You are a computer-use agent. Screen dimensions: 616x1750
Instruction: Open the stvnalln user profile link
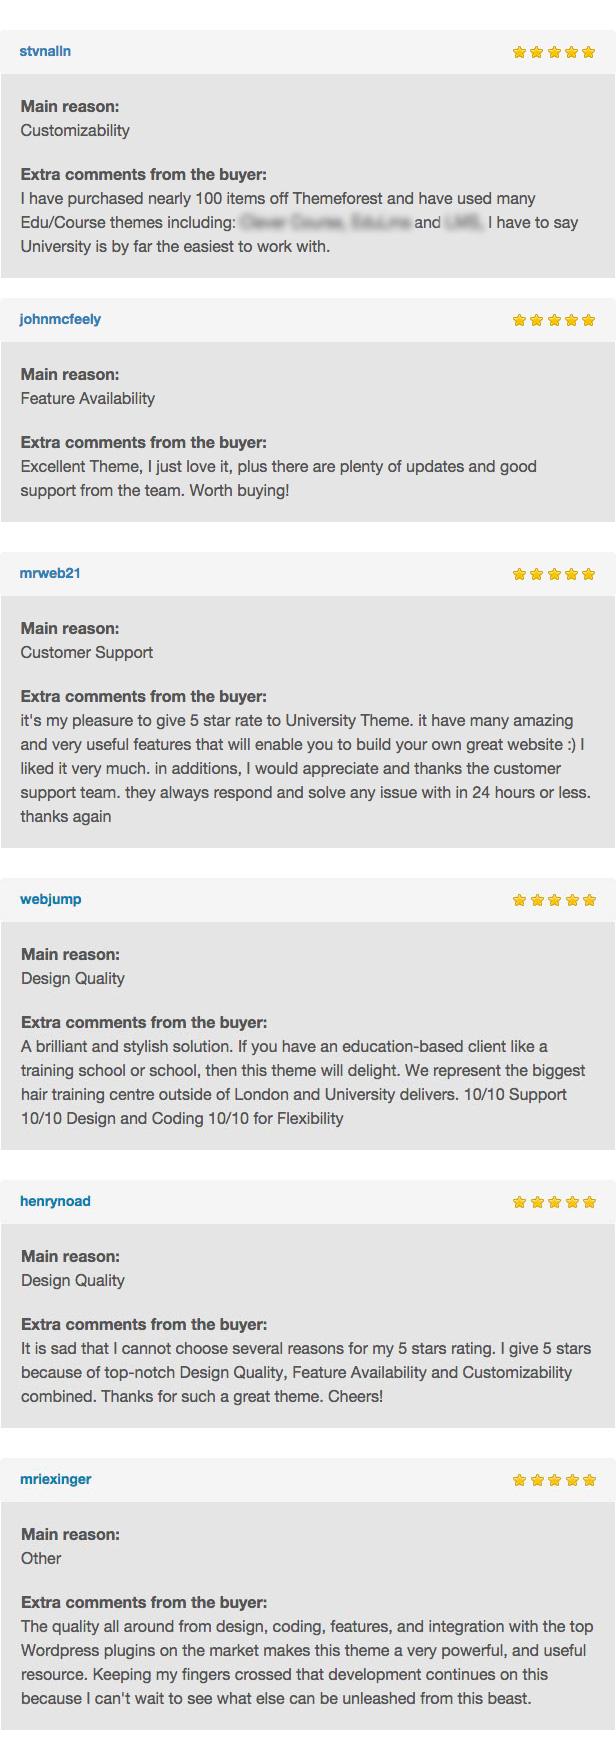click(x=45, y=51)
